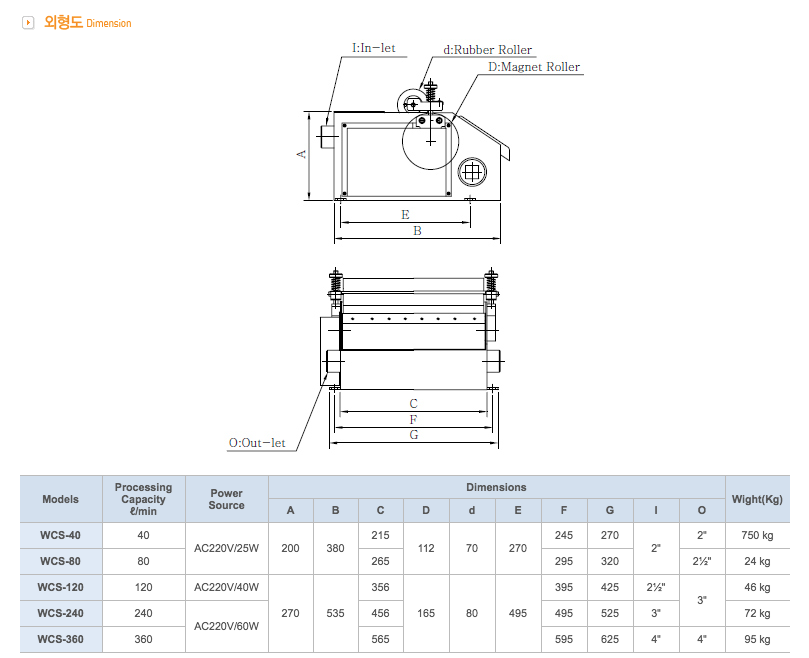Click the AC220V/25W power source cell

(226, 549)
